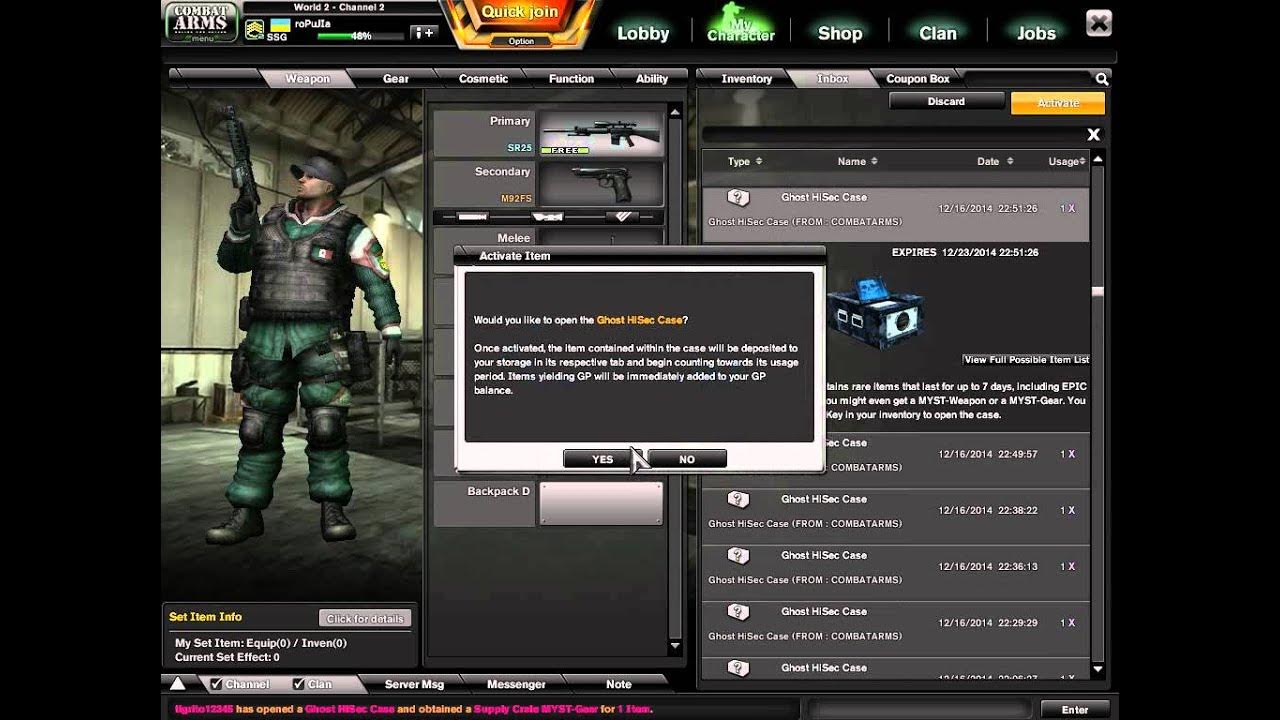Switch chat to Server Msg tab
The image size is (1280, 720).
pyautogui.click(x=414, y=684)
